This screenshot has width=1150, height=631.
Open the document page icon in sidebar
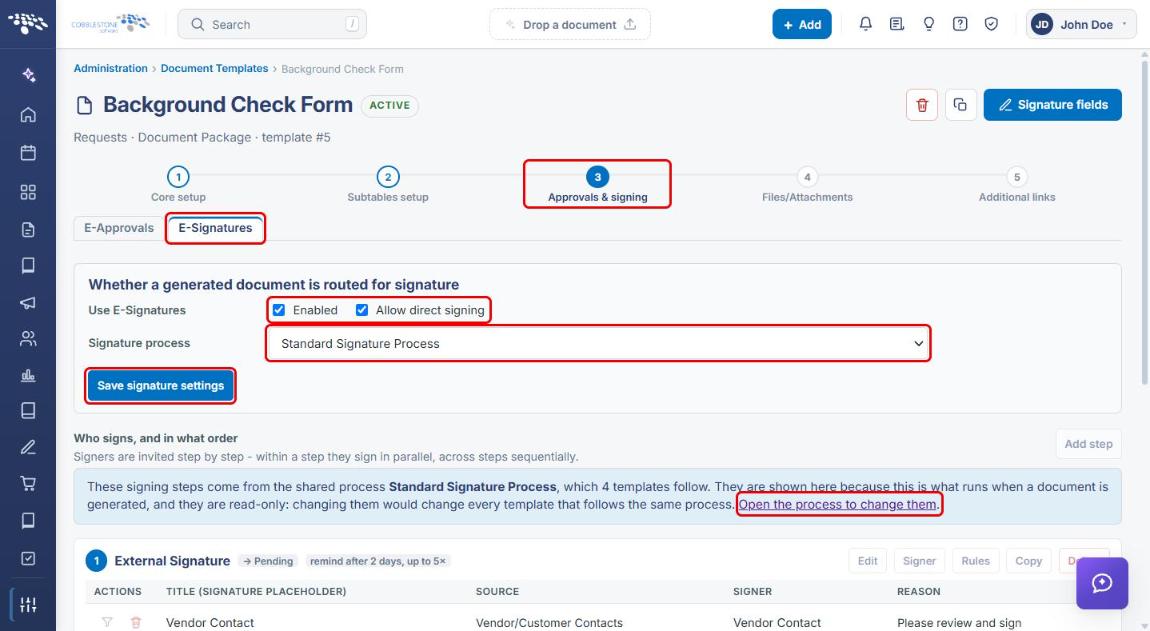28,230
